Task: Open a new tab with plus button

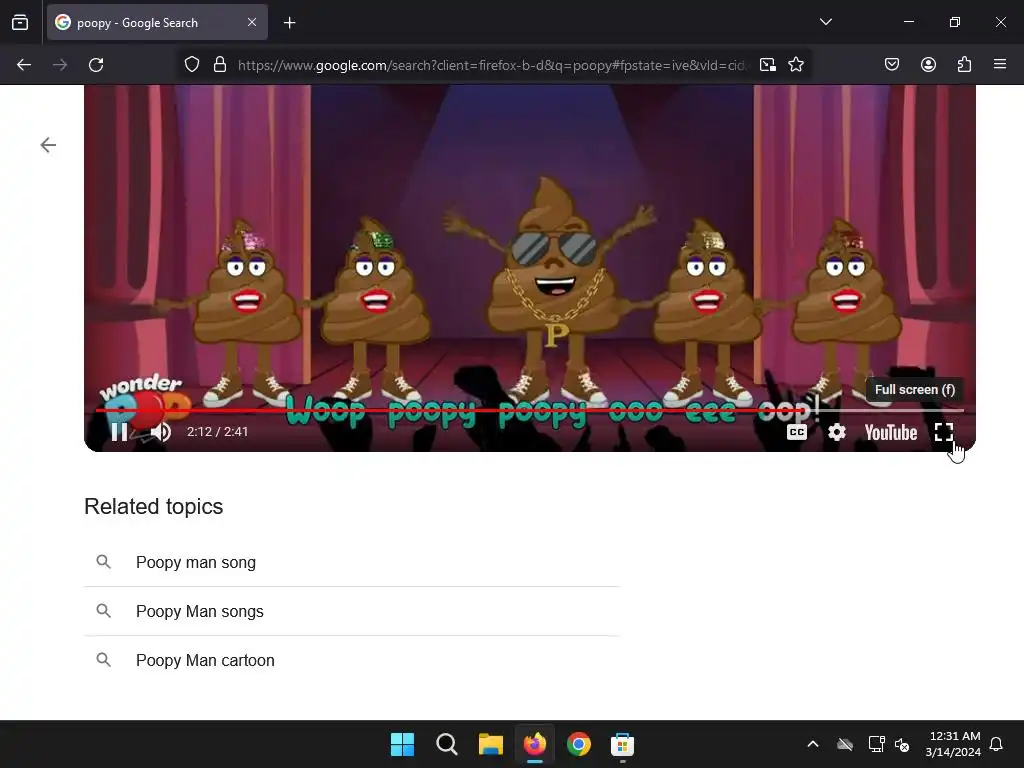Action: tap(289, 23)
